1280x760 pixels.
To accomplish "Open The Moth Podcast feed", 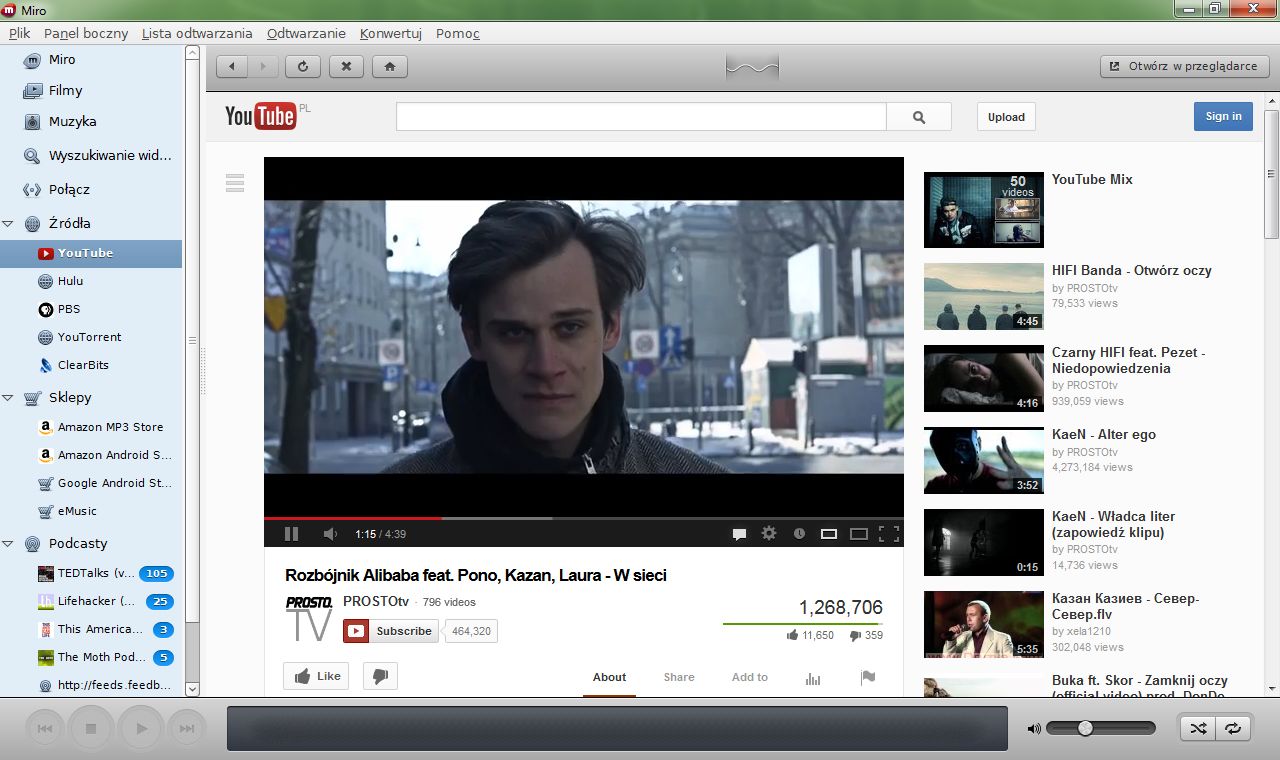I will (x=91, y=658).
